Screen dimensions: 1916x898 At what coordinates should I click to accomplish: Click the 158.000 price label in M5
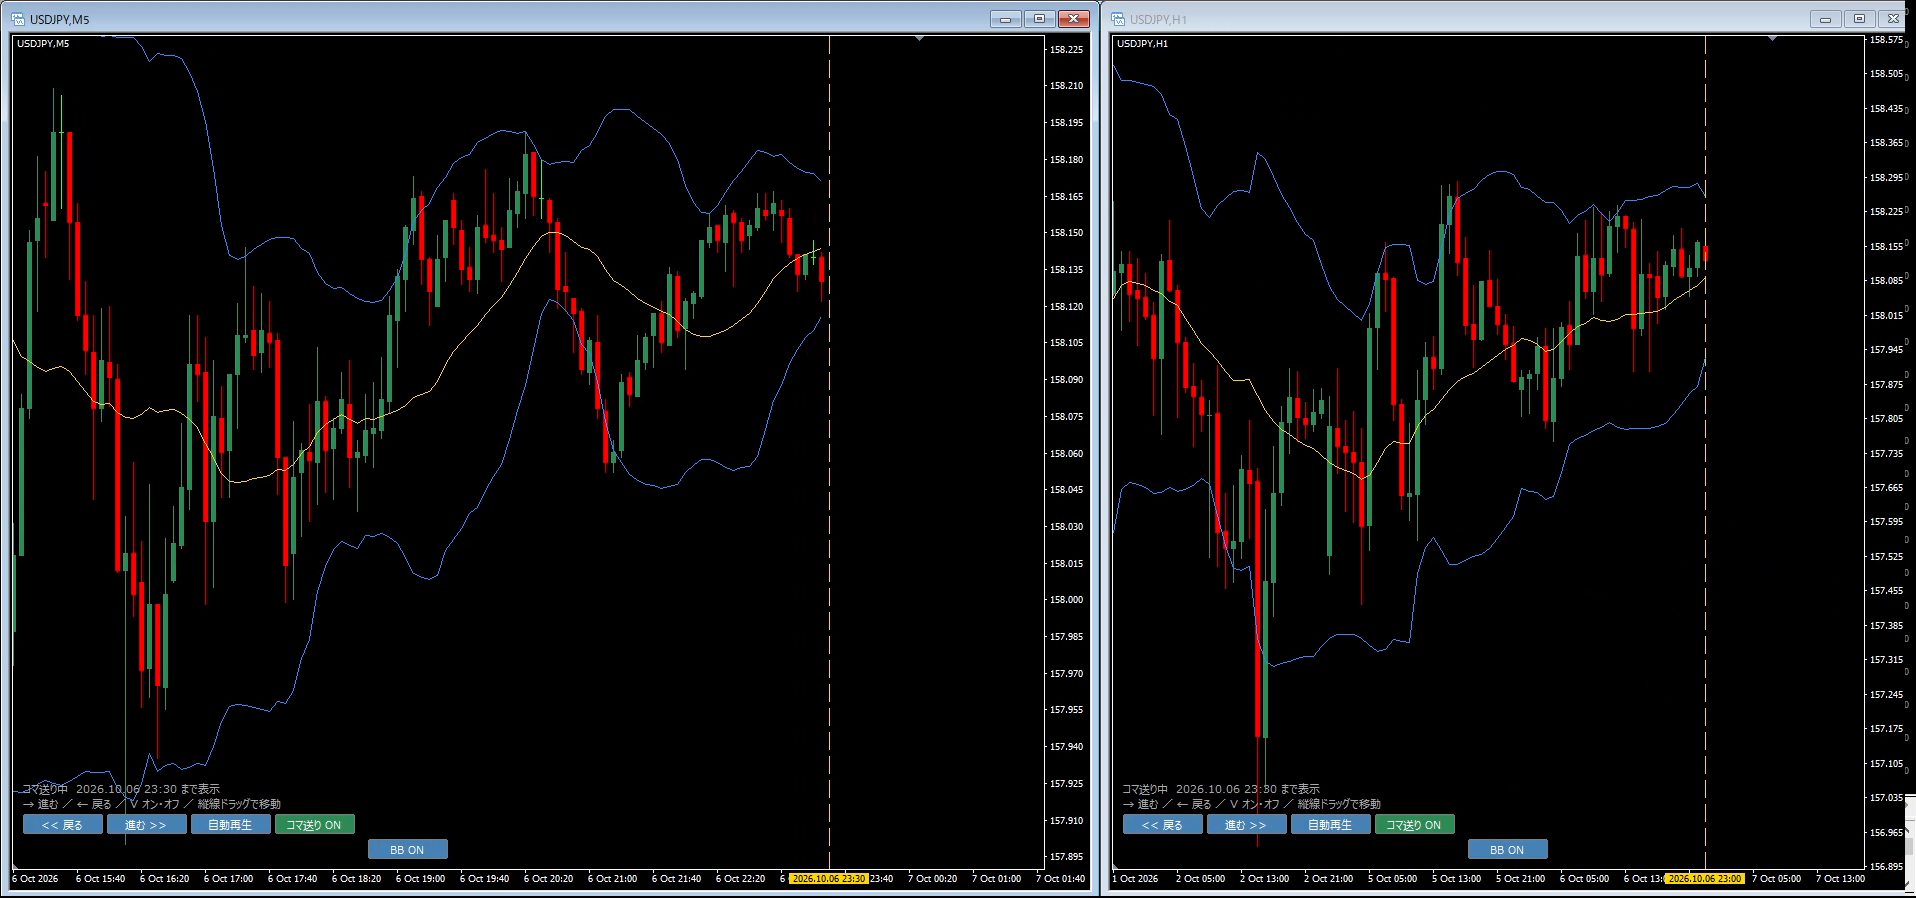pyautogui.click(x=1066, y=600)
